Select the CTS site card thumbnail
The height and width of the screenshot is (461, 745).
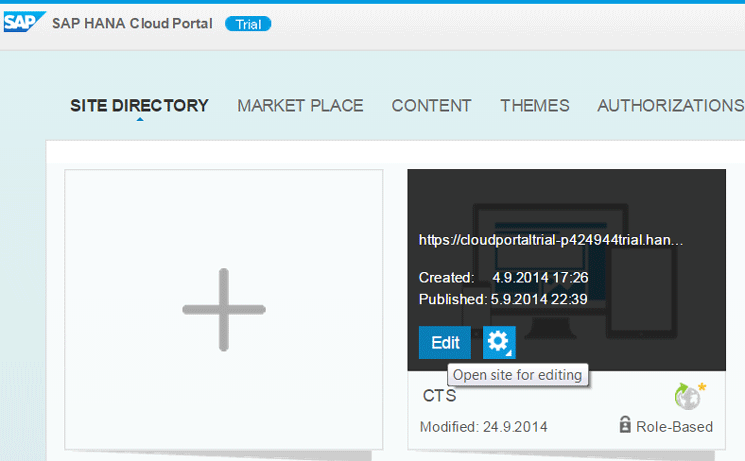pos(566,270)
